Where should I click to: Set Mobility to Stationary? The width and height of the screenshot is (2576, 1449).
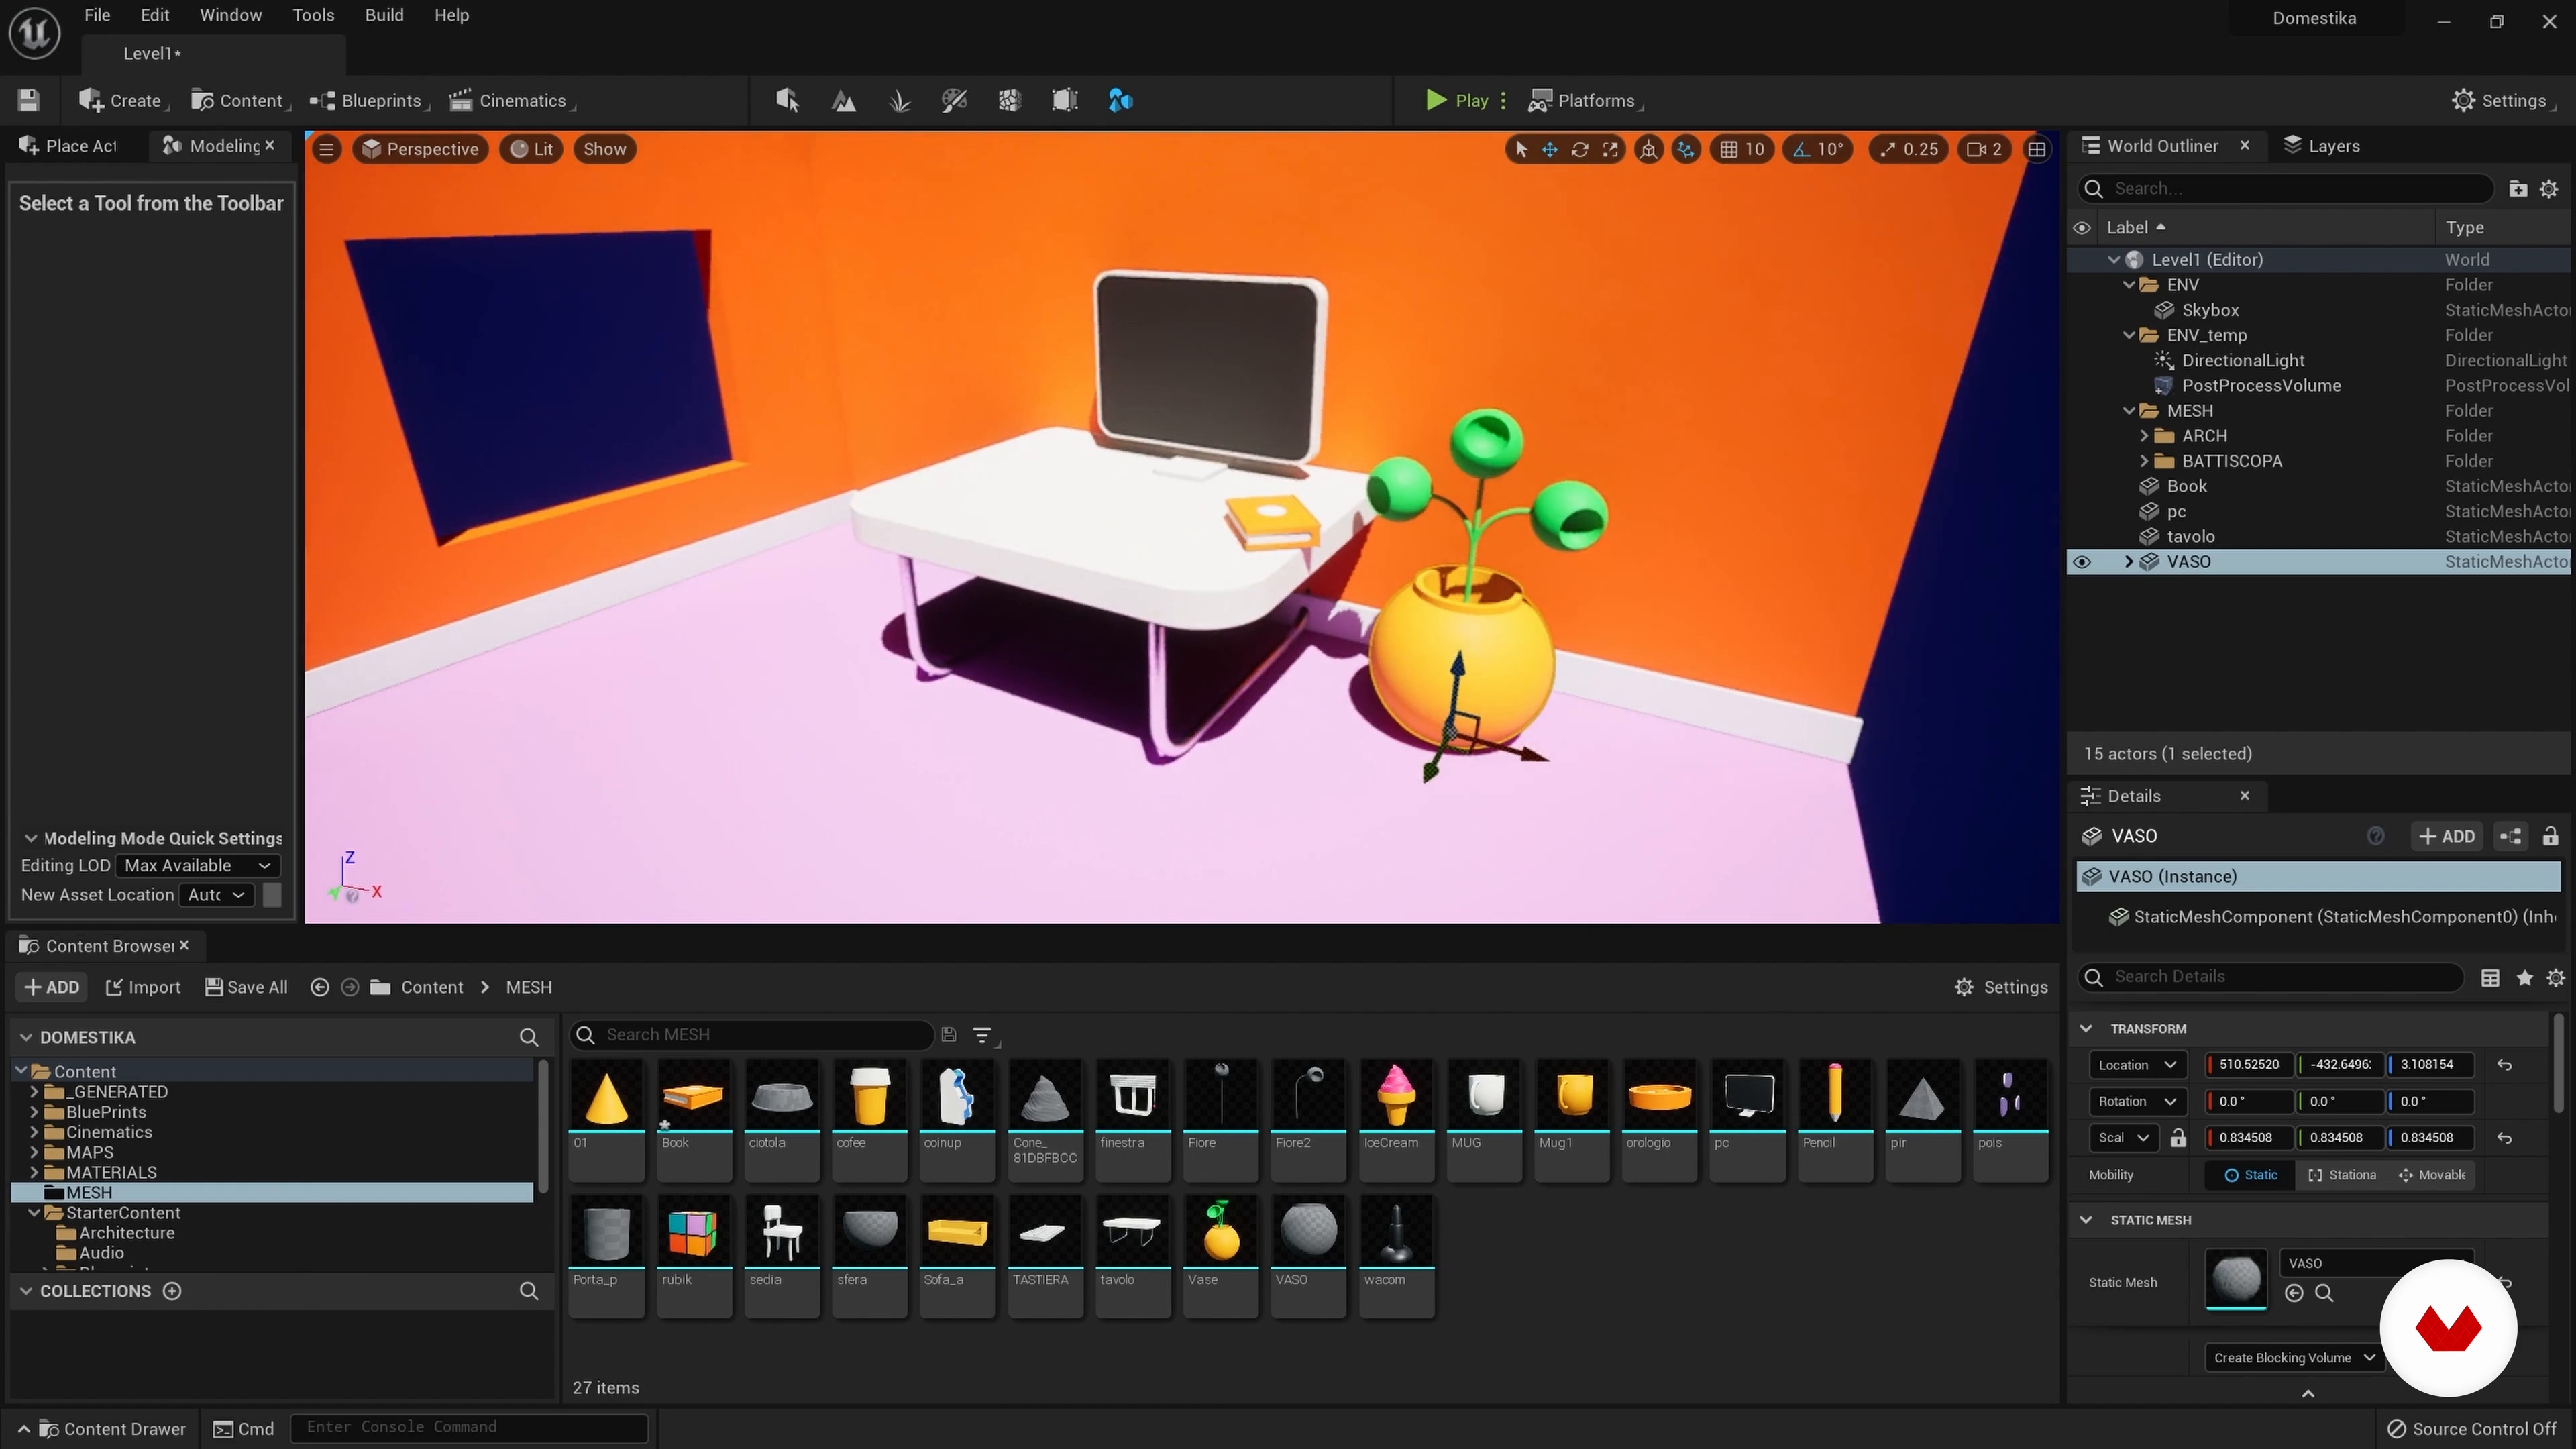pos(2341,1175)
